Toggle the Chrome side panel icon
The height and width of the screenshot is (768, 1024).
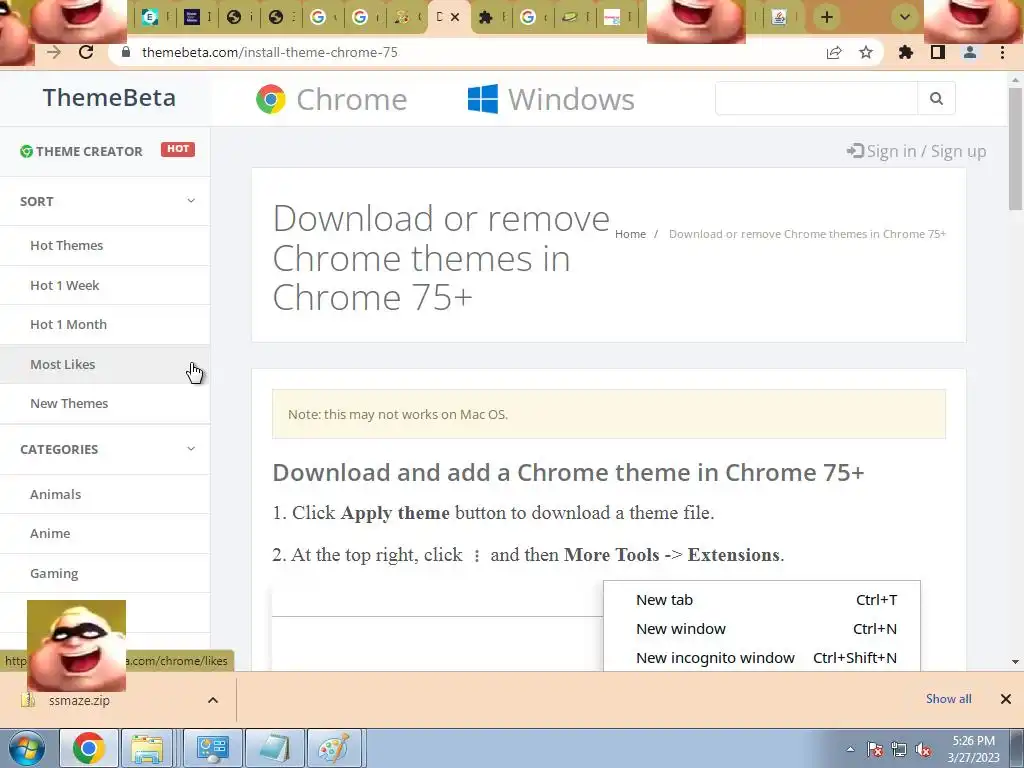(x=938, y=52)
